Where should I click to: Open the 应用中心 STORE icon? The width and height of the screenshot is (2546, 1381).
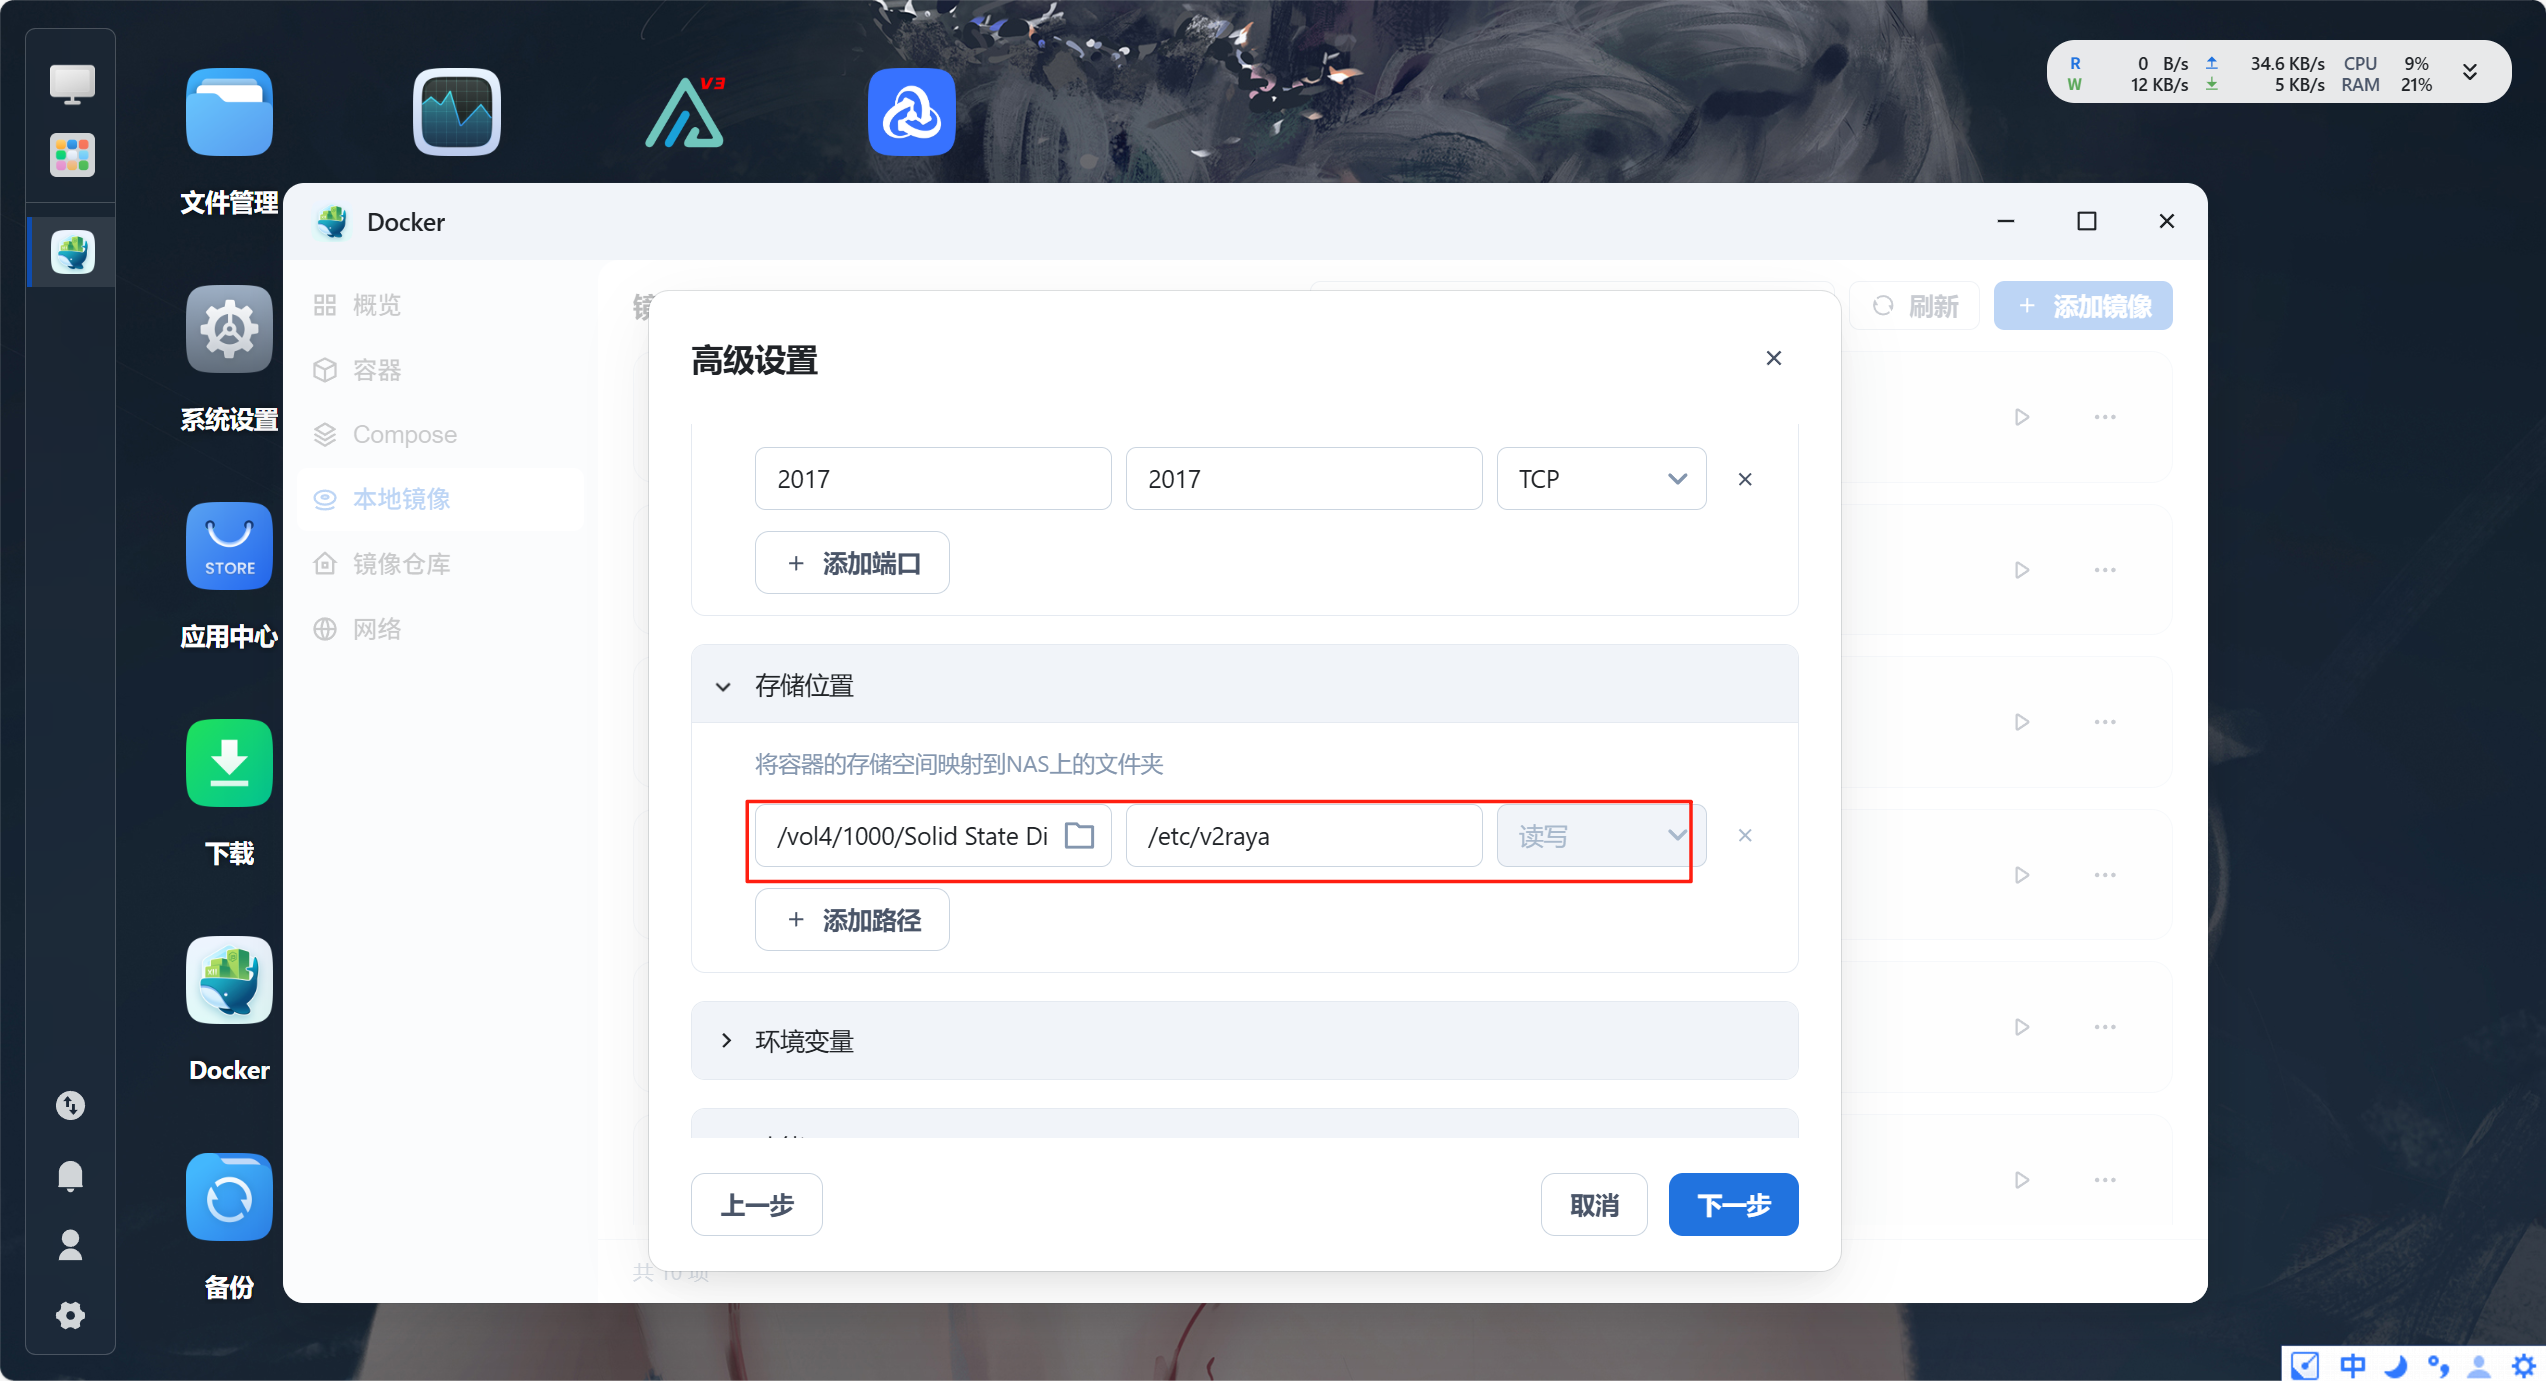coord(229,547)
